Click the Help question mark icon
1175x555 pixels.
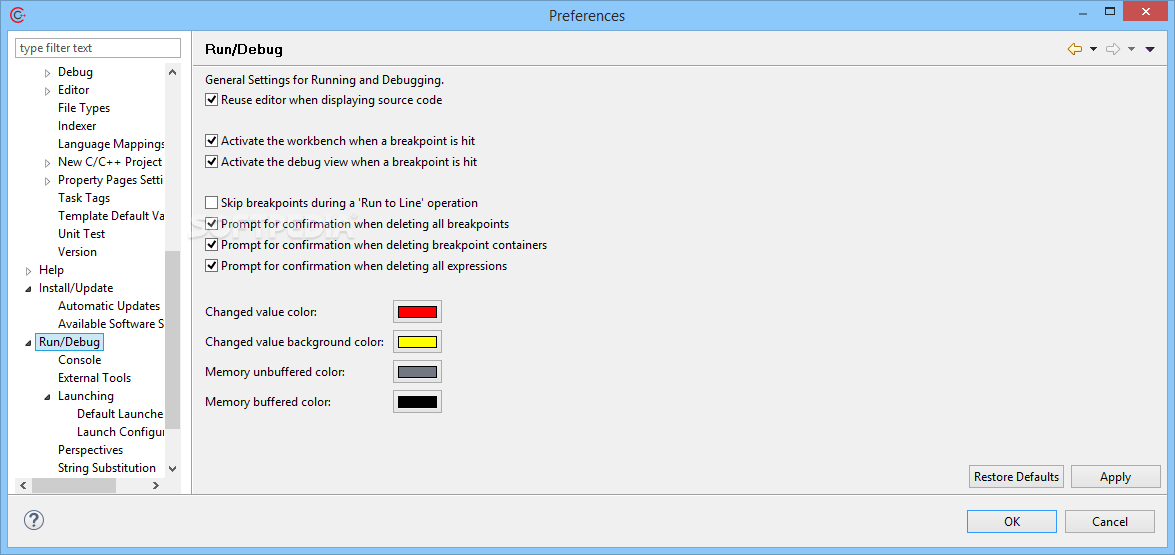click(x=34, y=521)
